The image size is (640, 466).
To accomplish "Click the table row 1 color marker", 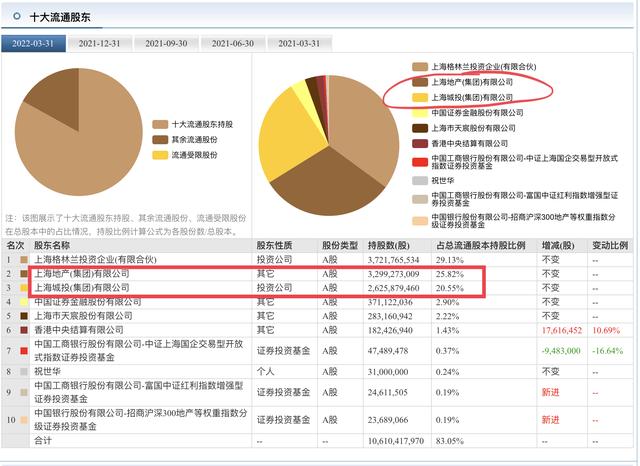I will click(24, 260).
